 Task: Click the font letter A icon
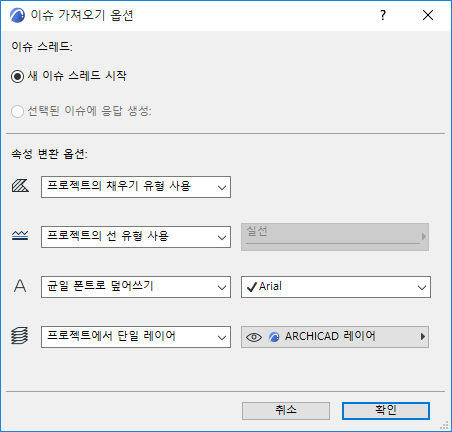[x=20, y=286]
